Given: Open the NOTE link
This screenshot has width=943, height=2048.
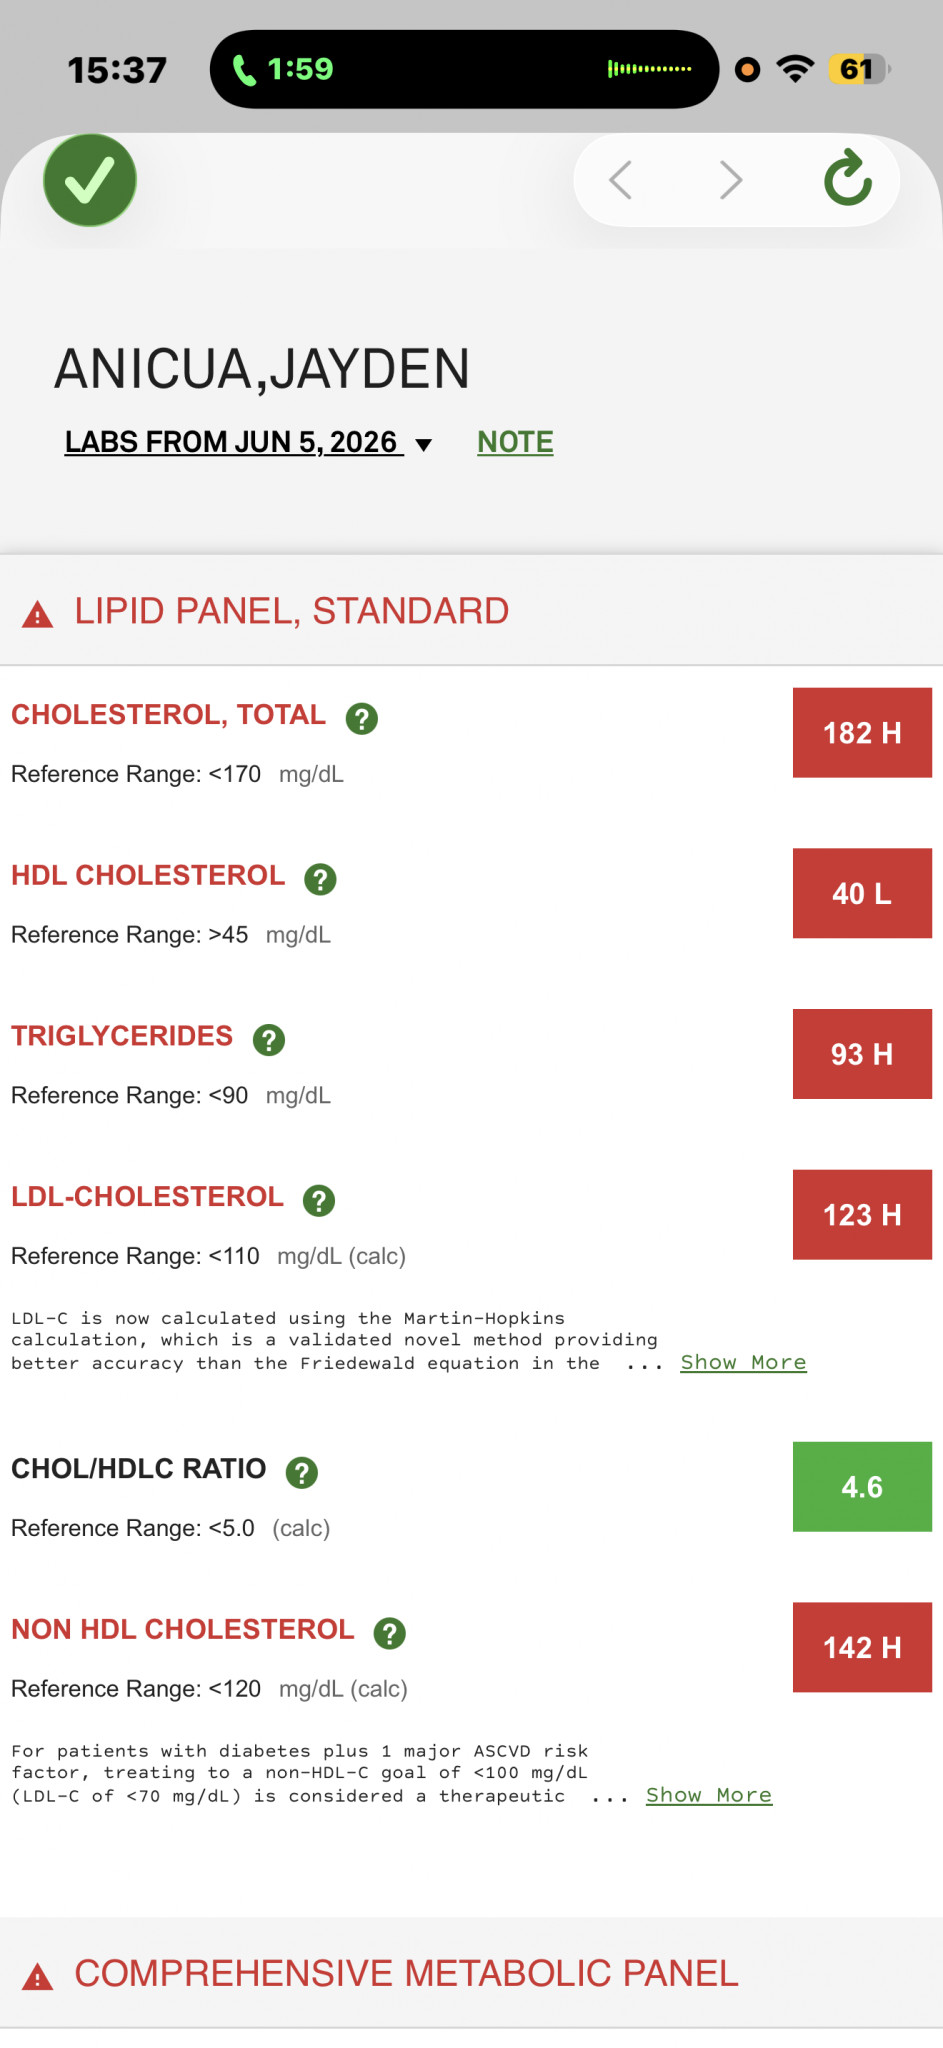Looking at the screenshot, I should tap(515, 442).
